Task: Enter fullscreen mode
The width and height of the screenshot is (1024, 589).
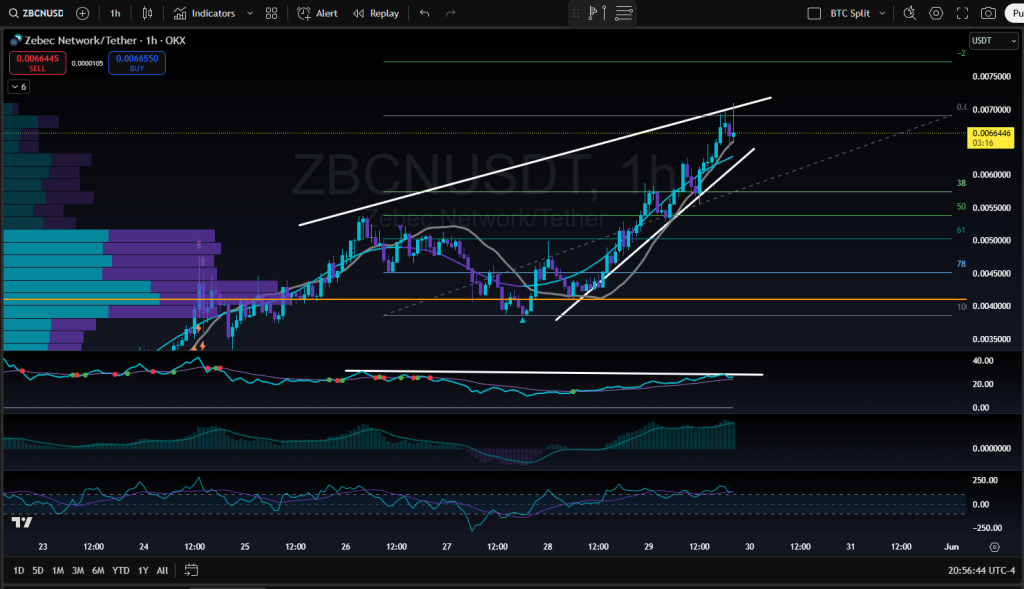Action: click(x=962, y=13)
